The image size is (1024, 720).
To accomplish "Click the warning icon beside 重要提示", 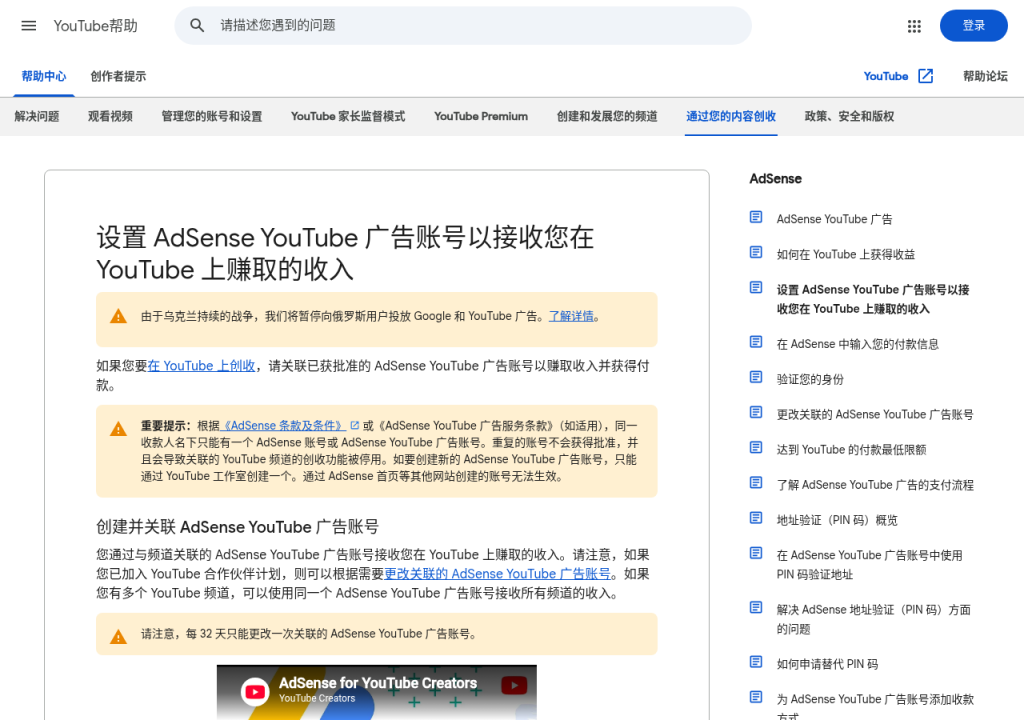I will pyautogui.click(x=118, y=429).
